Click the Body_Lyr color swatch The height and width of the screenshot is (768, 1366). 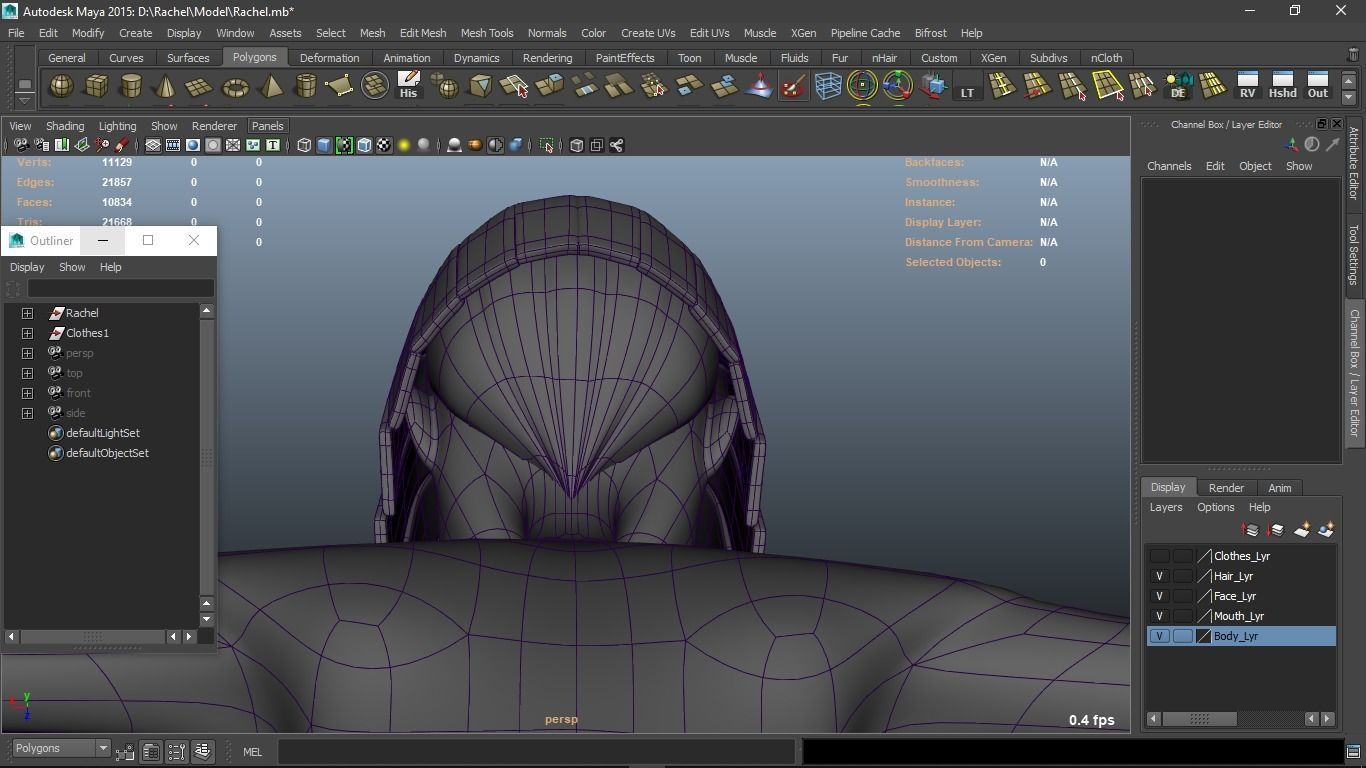coord(1204,636)
